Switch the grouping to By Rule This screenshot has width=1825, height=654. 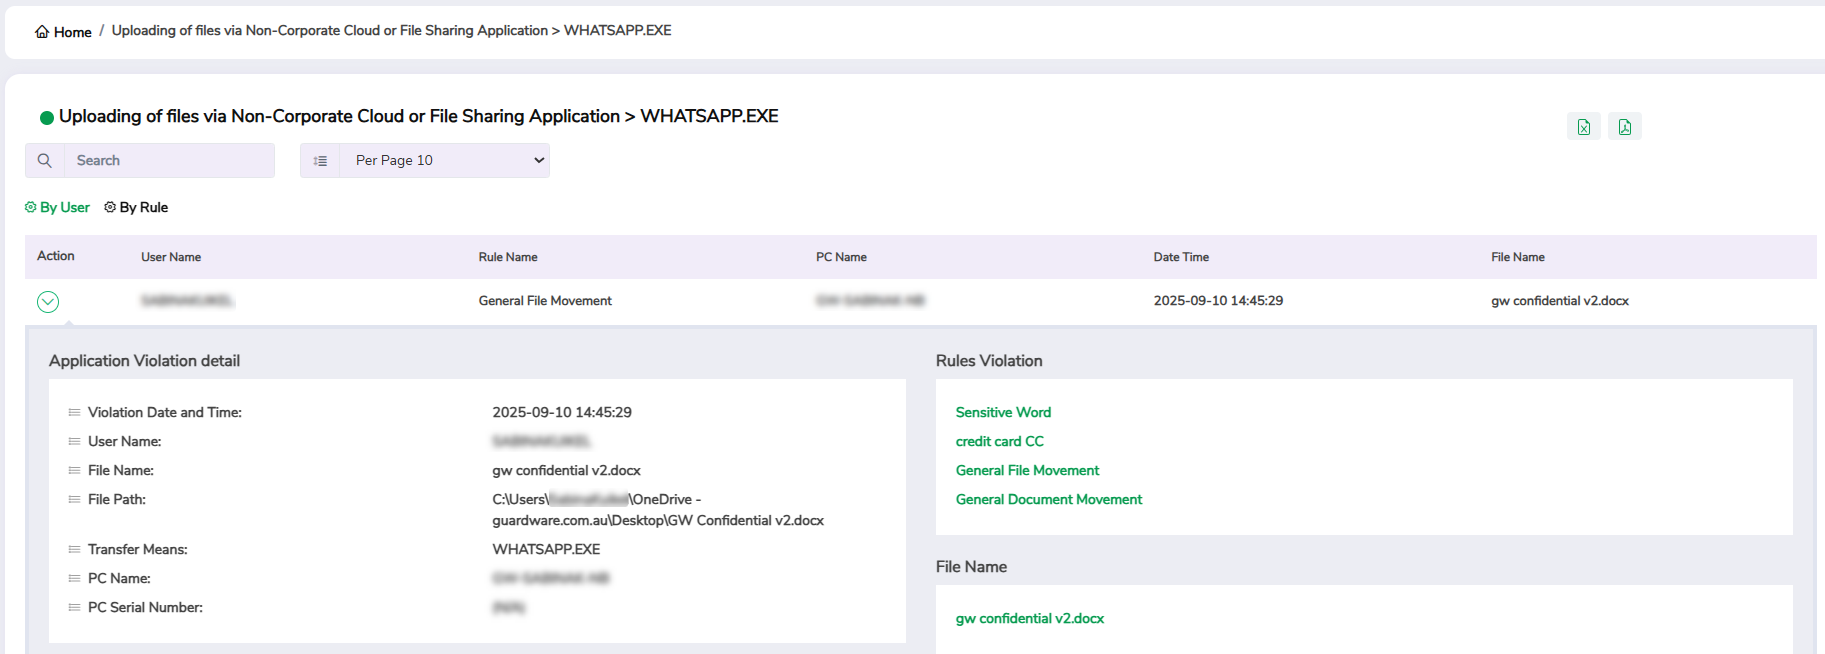137,207
